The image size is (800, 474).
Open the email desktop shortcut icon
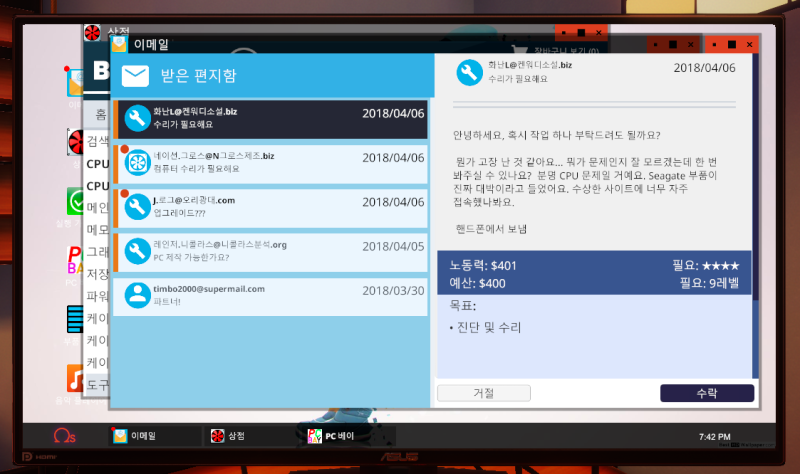75,83
